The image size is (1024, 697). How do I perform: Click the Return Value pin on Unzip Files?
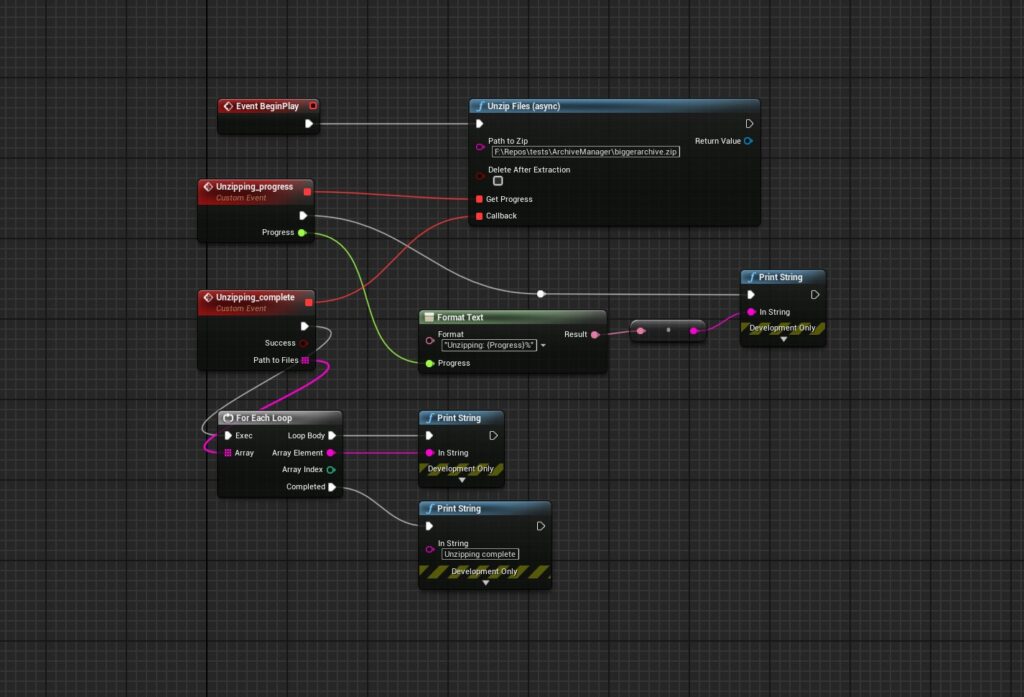click(748, 141)
